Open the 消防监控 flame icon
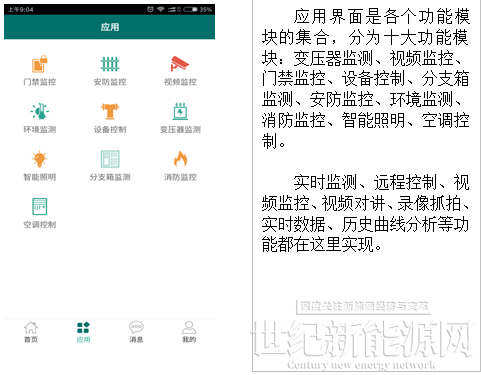481x375 pixels. 180,159
